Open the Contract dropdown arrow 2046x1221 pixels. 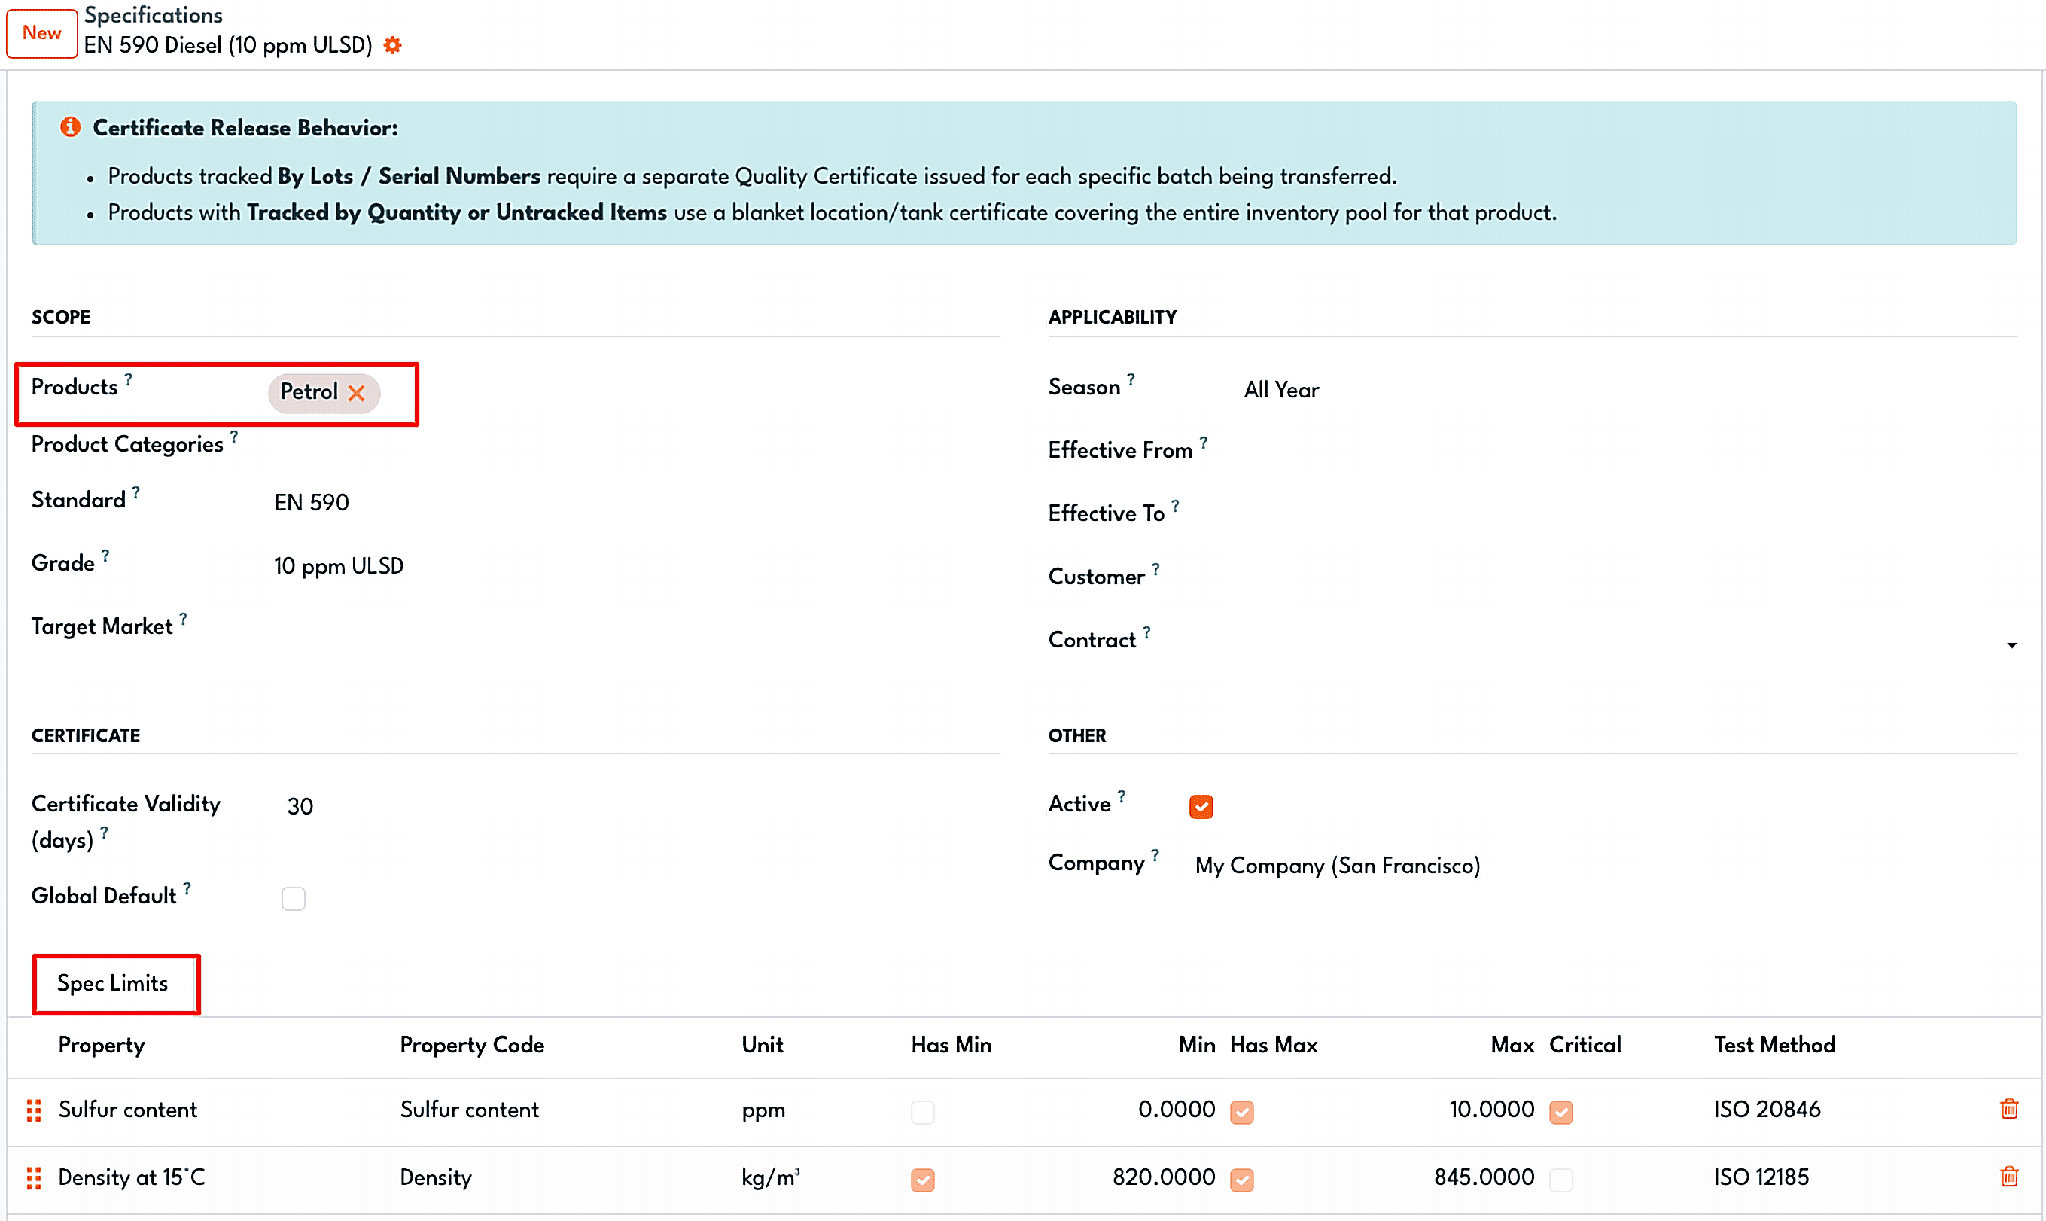[2011, 645]
